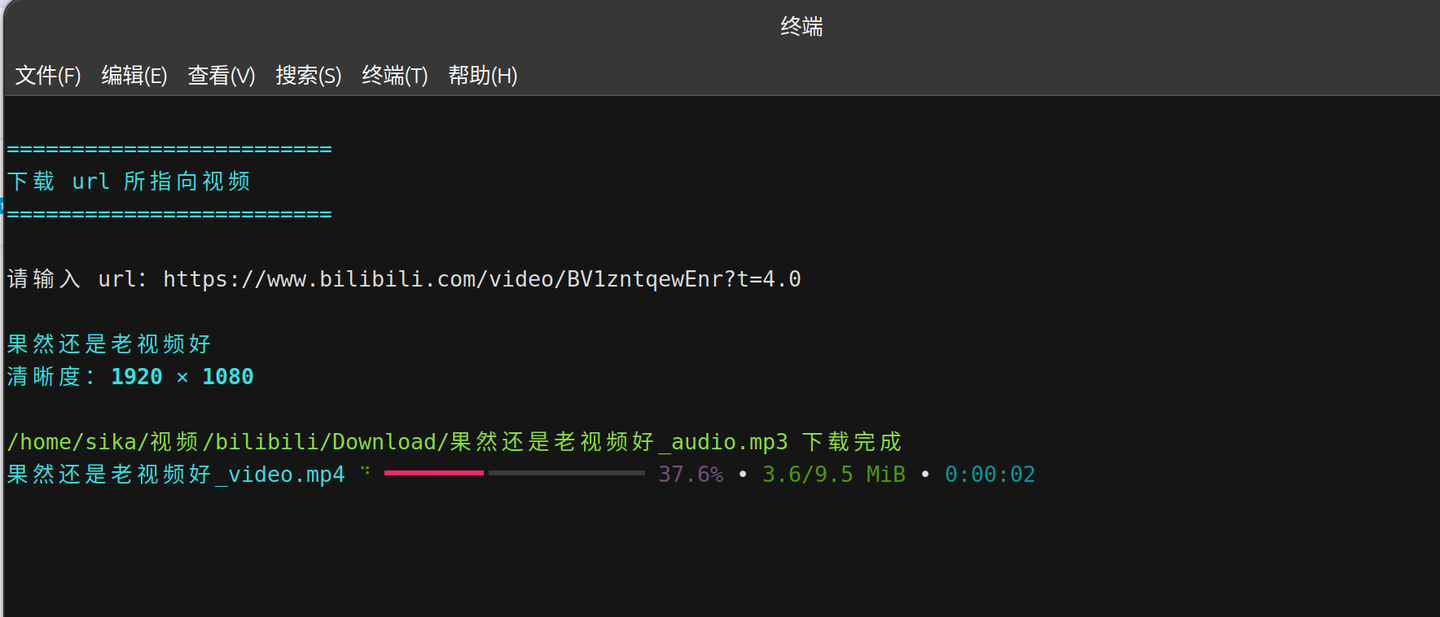Open the 编辑(E) menu
The height and width of the screenshot is (617, 1440).
[x=134, y=75]
